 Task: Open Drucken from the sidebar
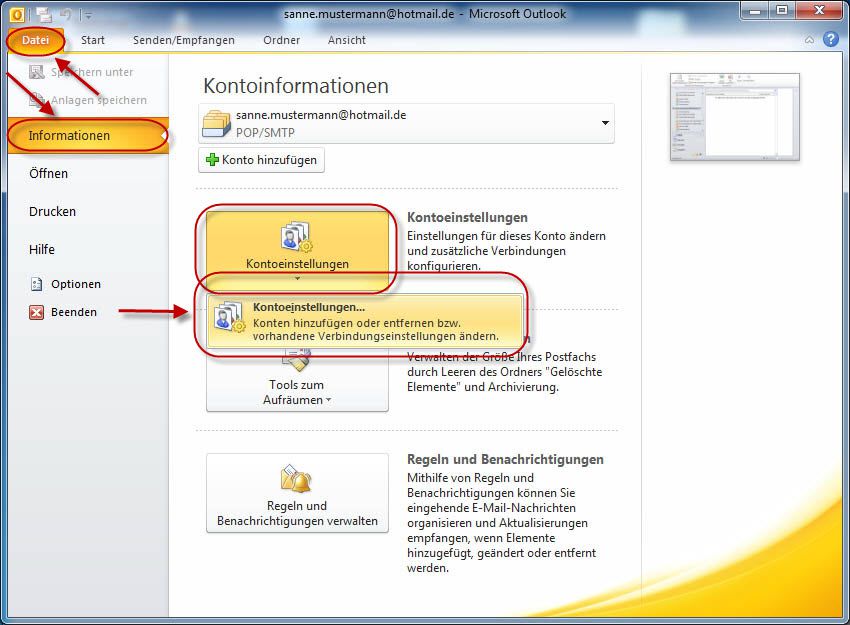click(52, 211)
